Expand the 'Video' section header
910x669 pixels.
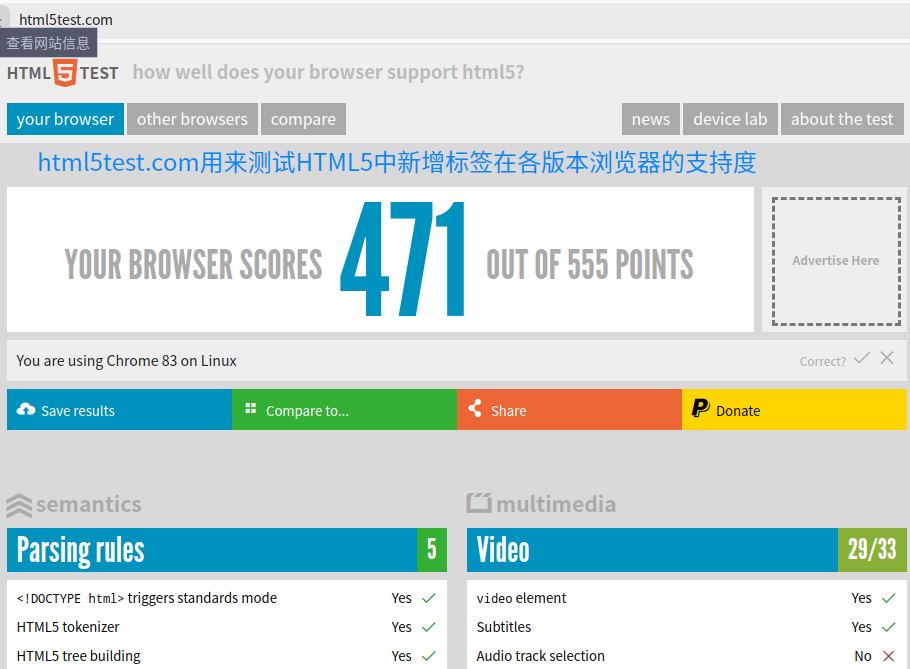coord(687,550)
